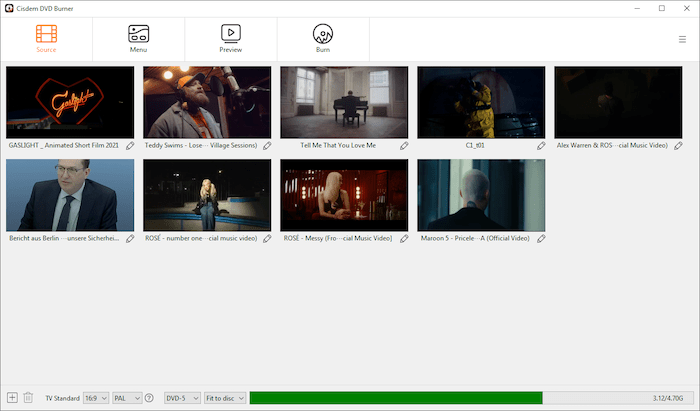The image size is (700, 411).
Task: Open the hamburger menu at top right
Action: pyautogui.click(x=682, y=40)
